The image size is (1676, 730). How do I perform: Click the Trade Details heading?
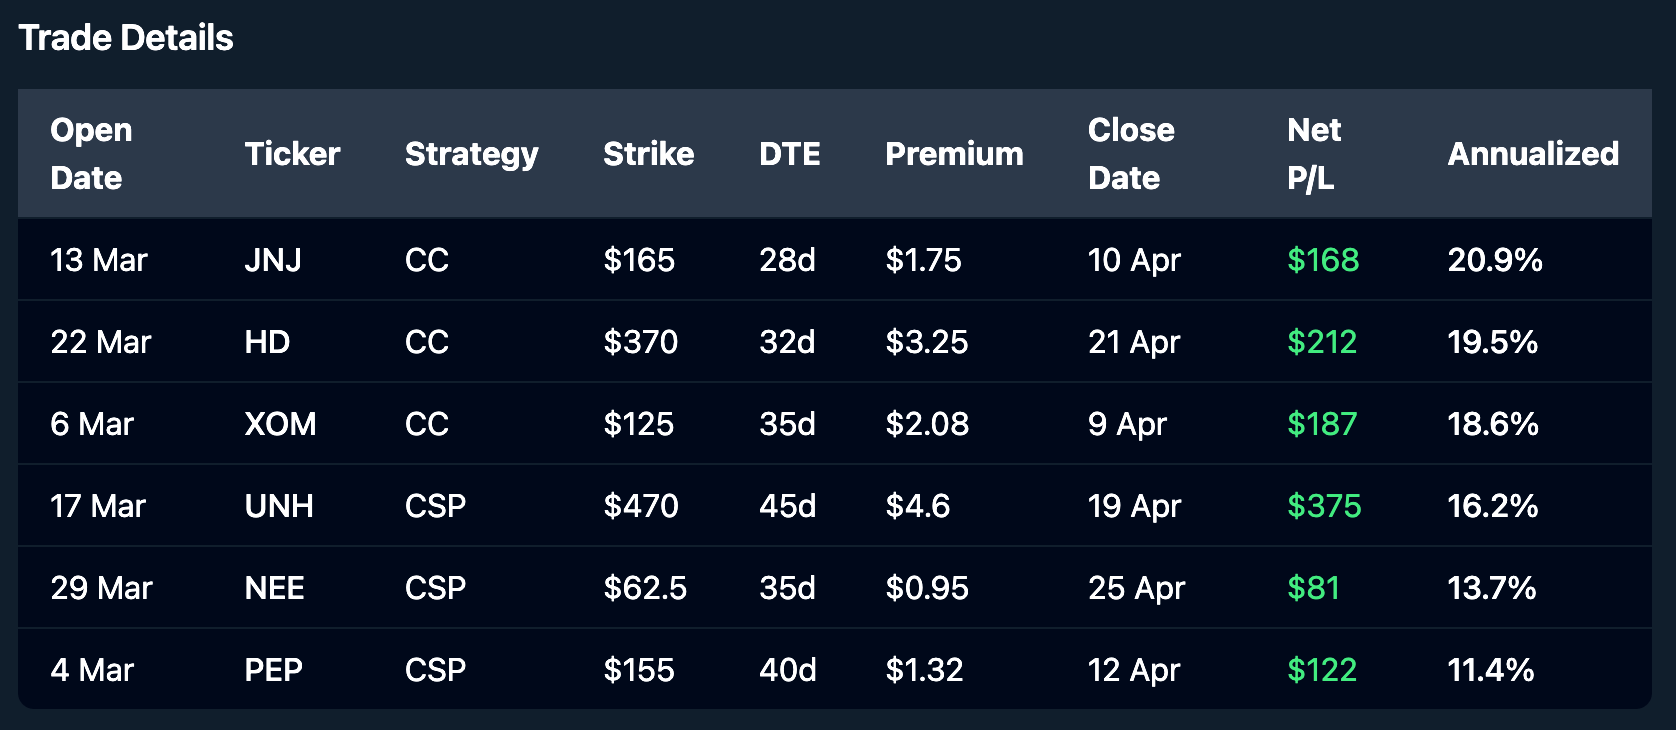pyautogui.click(x=126, y=38)
